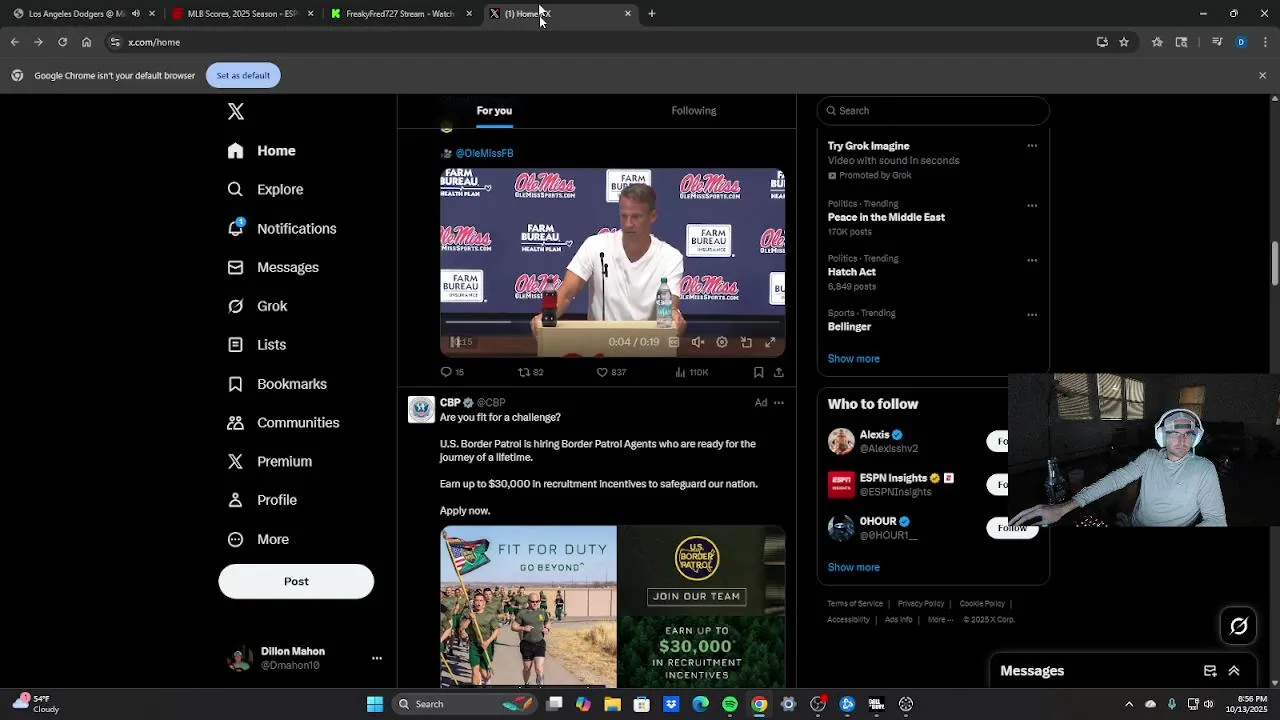Viewport: 1280px width, 720px height.
Task: Switch to FreakyFred727 Stream tab
Action: tap(400, 14)
